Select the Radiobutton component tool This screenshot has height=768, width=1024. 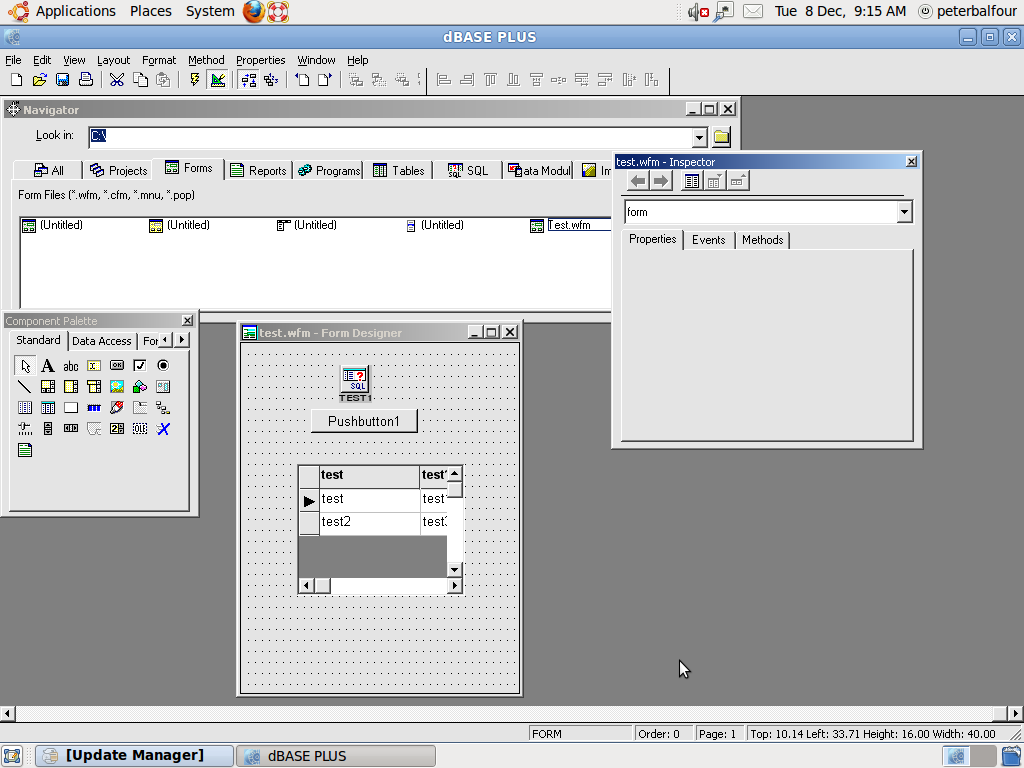click(162, 366)
